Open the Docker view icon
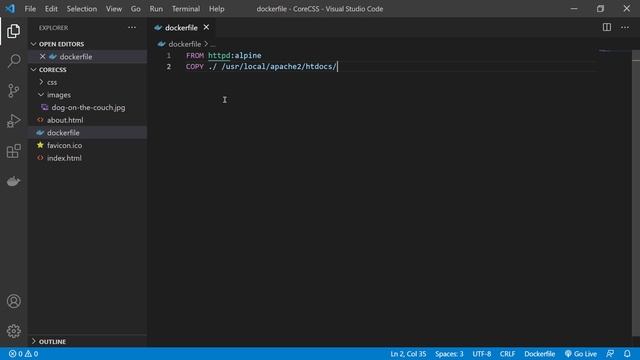This screenshot has height=360, width=640. [13, 181]
